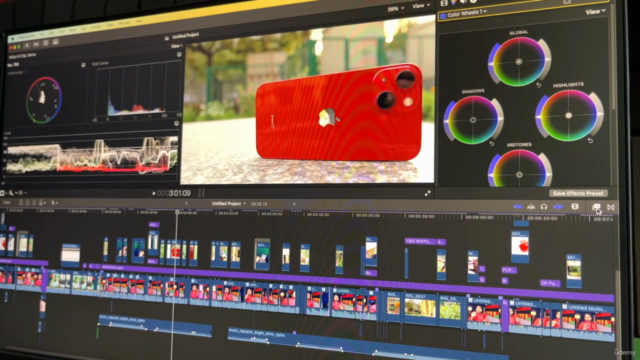The width and height of the screenshot is (640, 360).
Task: Click the Highlights wheel brightness slider handle
Action: [x=600, y=113]
